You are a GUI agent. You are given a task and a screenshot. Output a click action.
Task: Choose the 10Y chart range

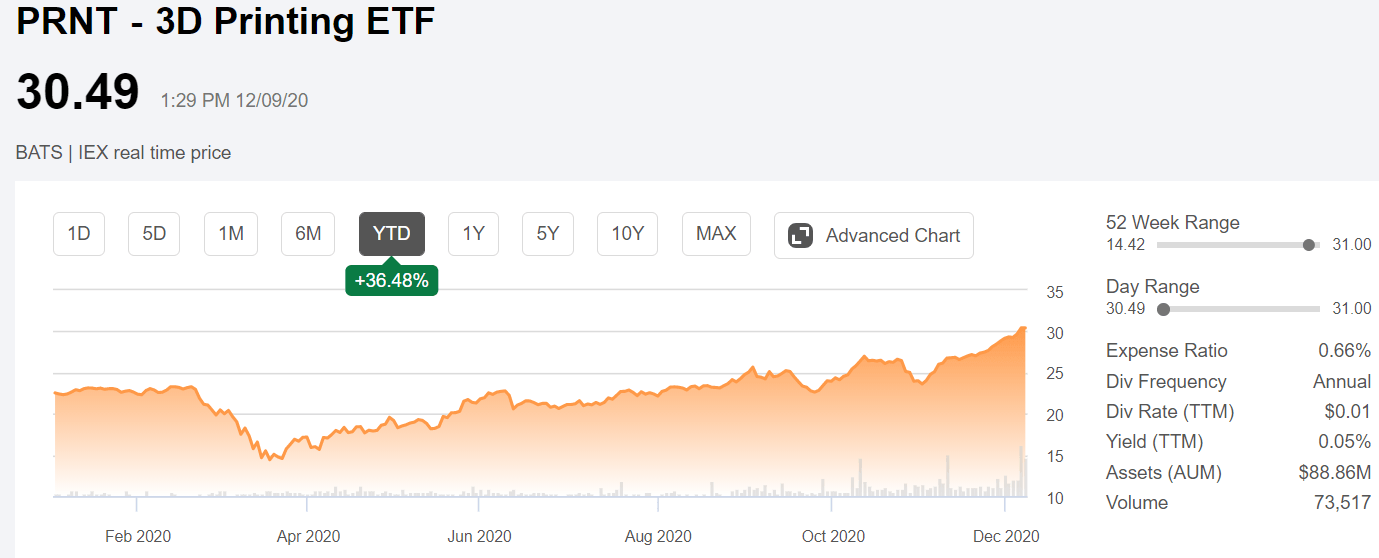click(x=628, y=234)
